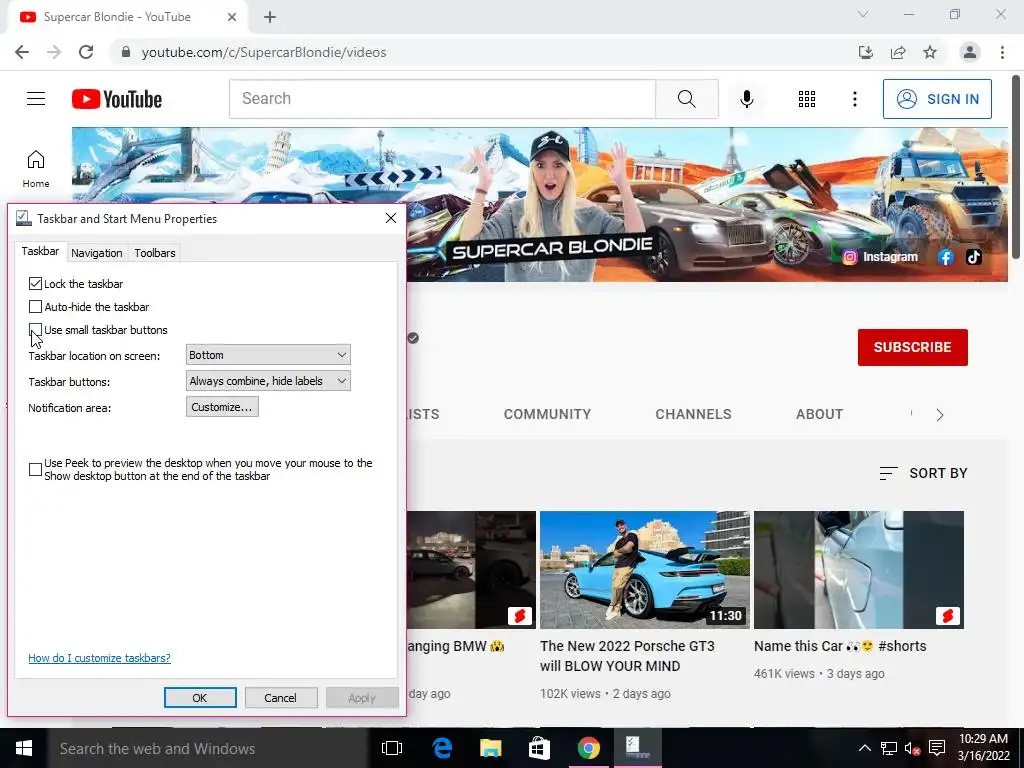Image resolution: width=1024 pixels, height=768 pixels.
Task: Click the search magnifier button
Action: click(x=686, y=99)
